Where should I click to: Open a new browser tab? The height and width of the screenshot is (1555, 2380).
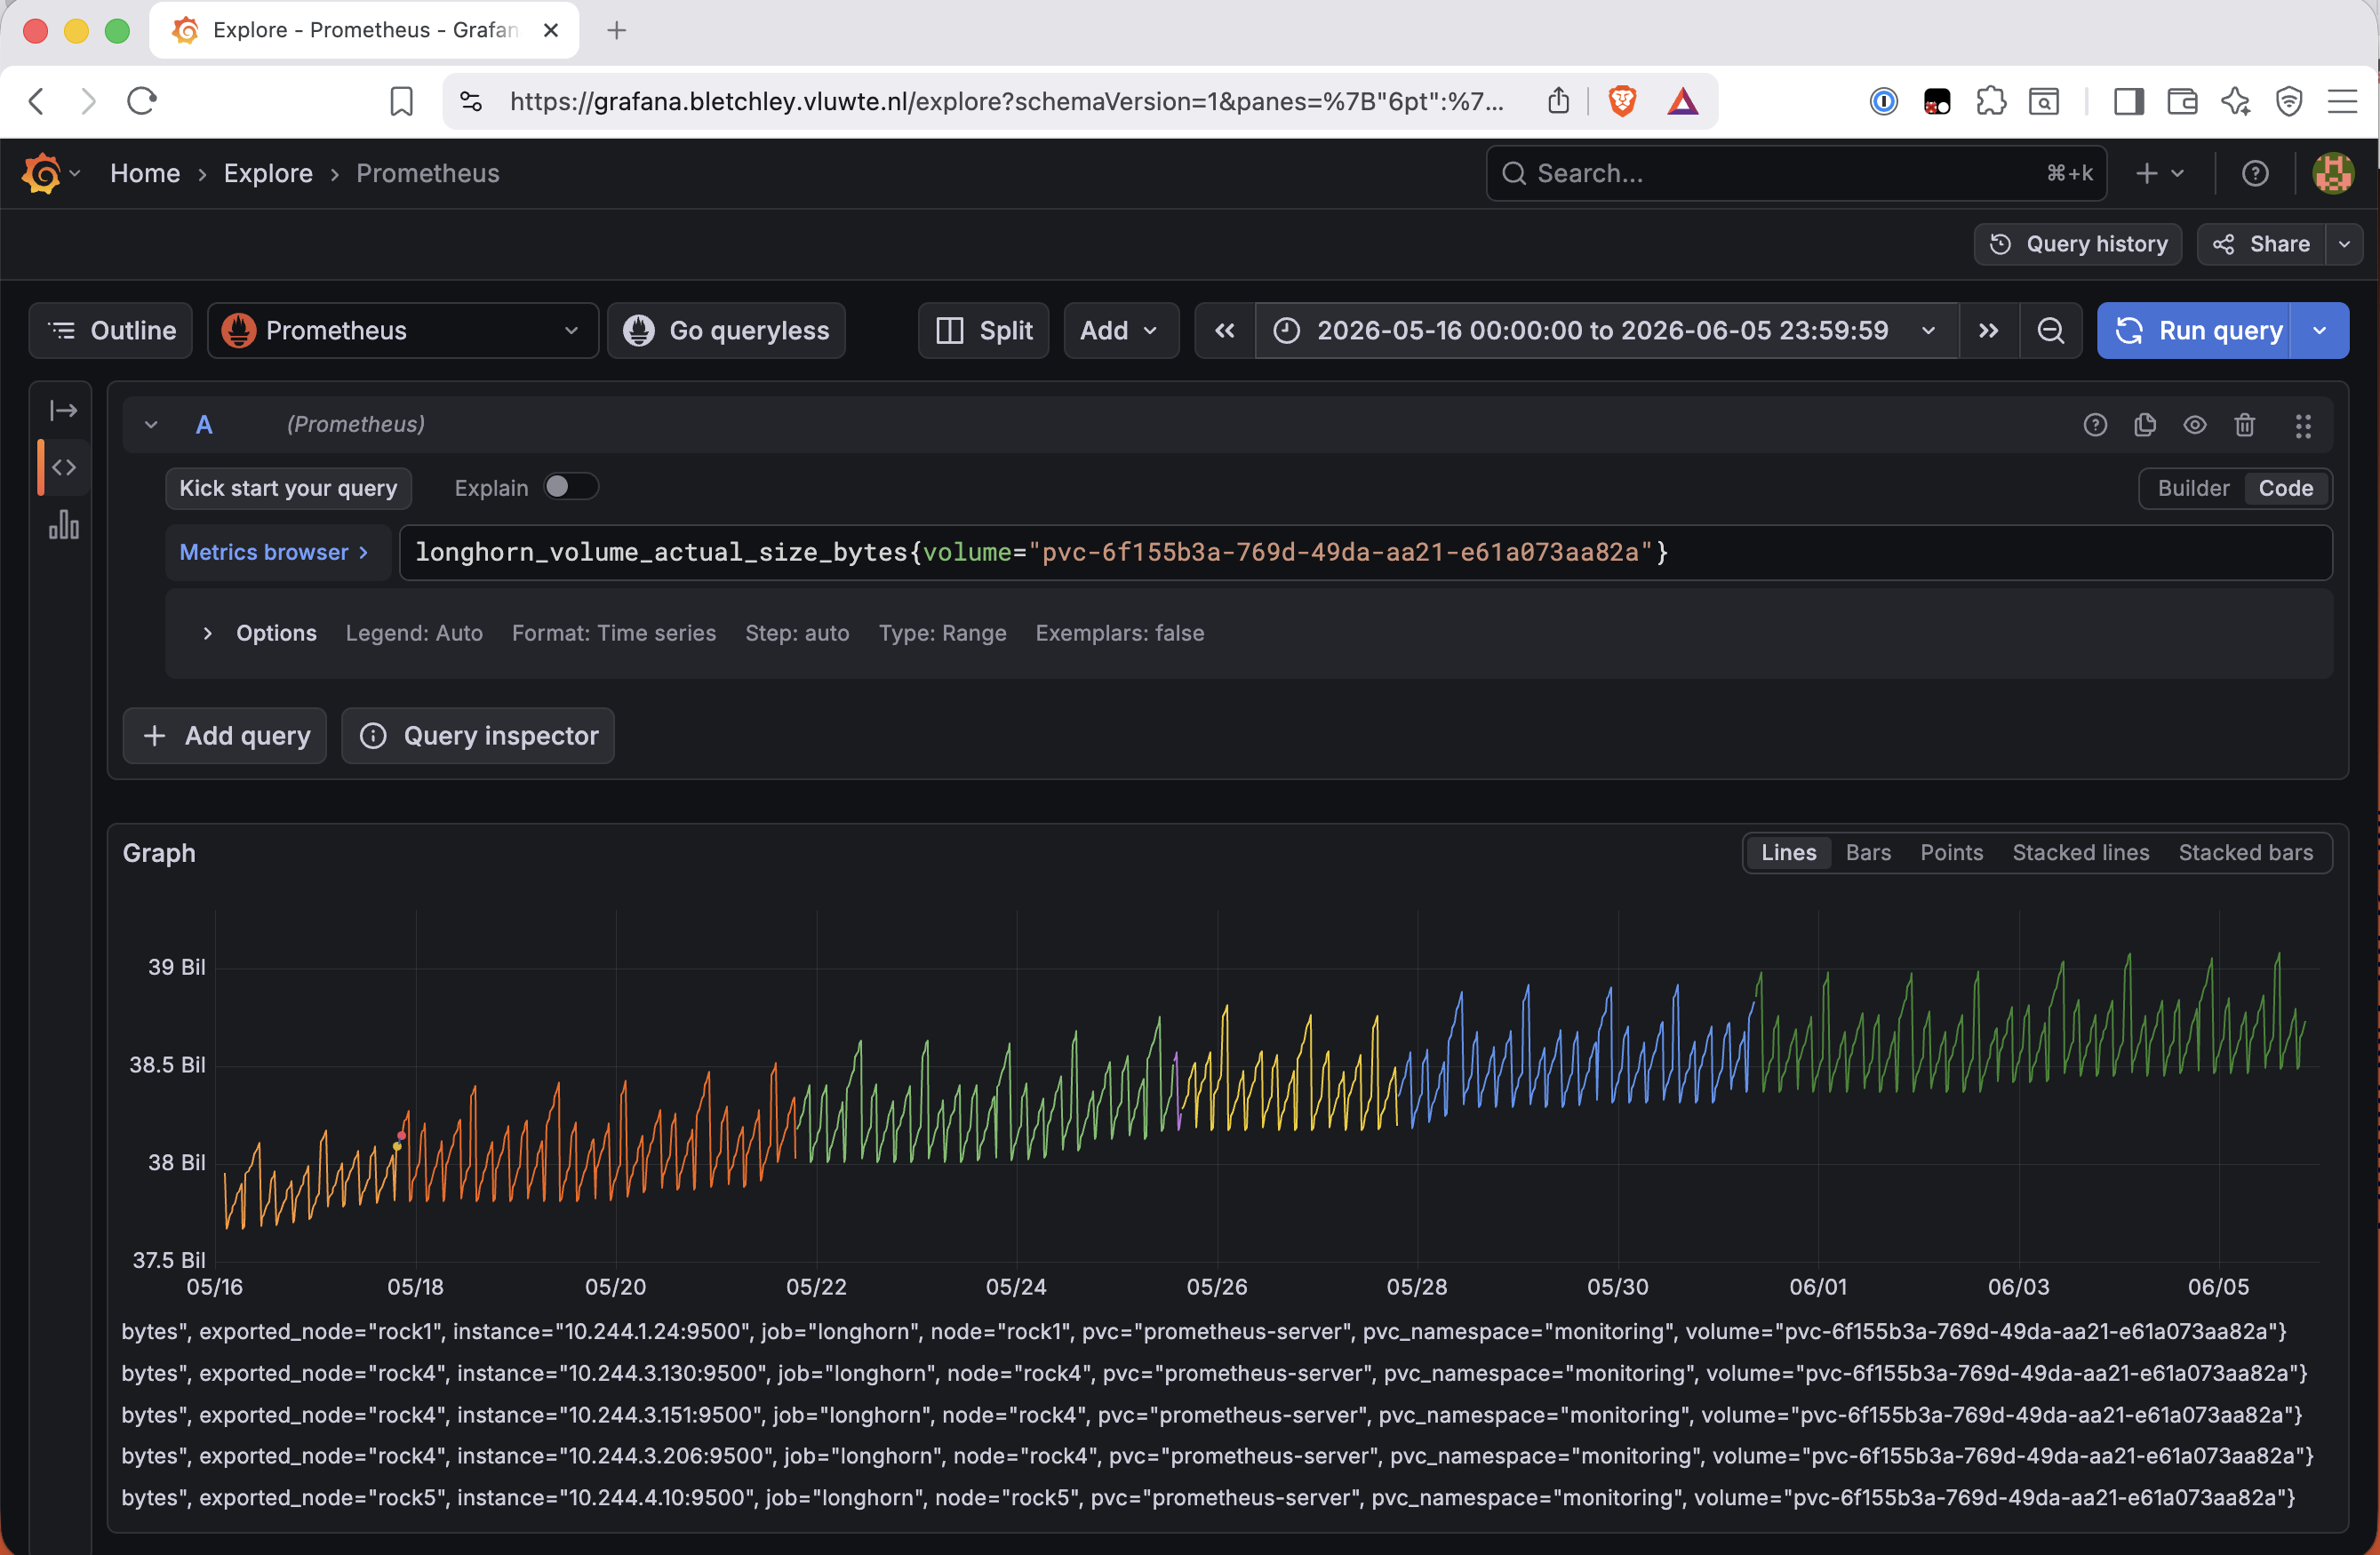pos(617,30)
